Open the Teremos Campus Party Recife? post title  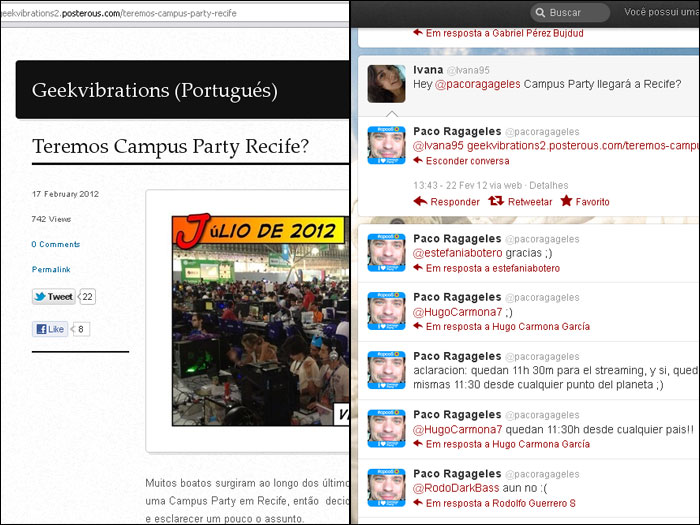click(170, 146)
